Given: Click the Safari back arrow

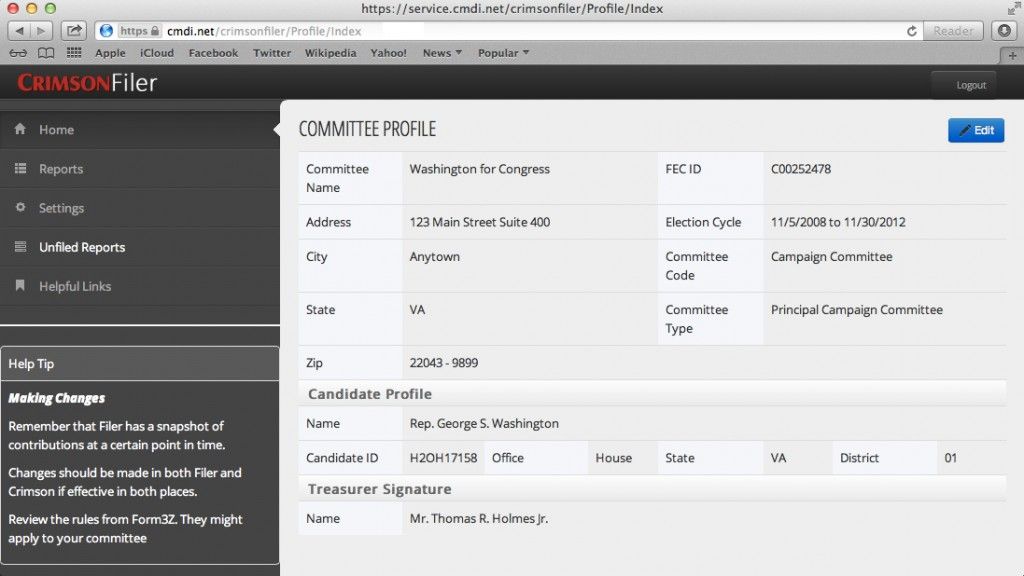Looking at the screenshot, I should [19, 31].
